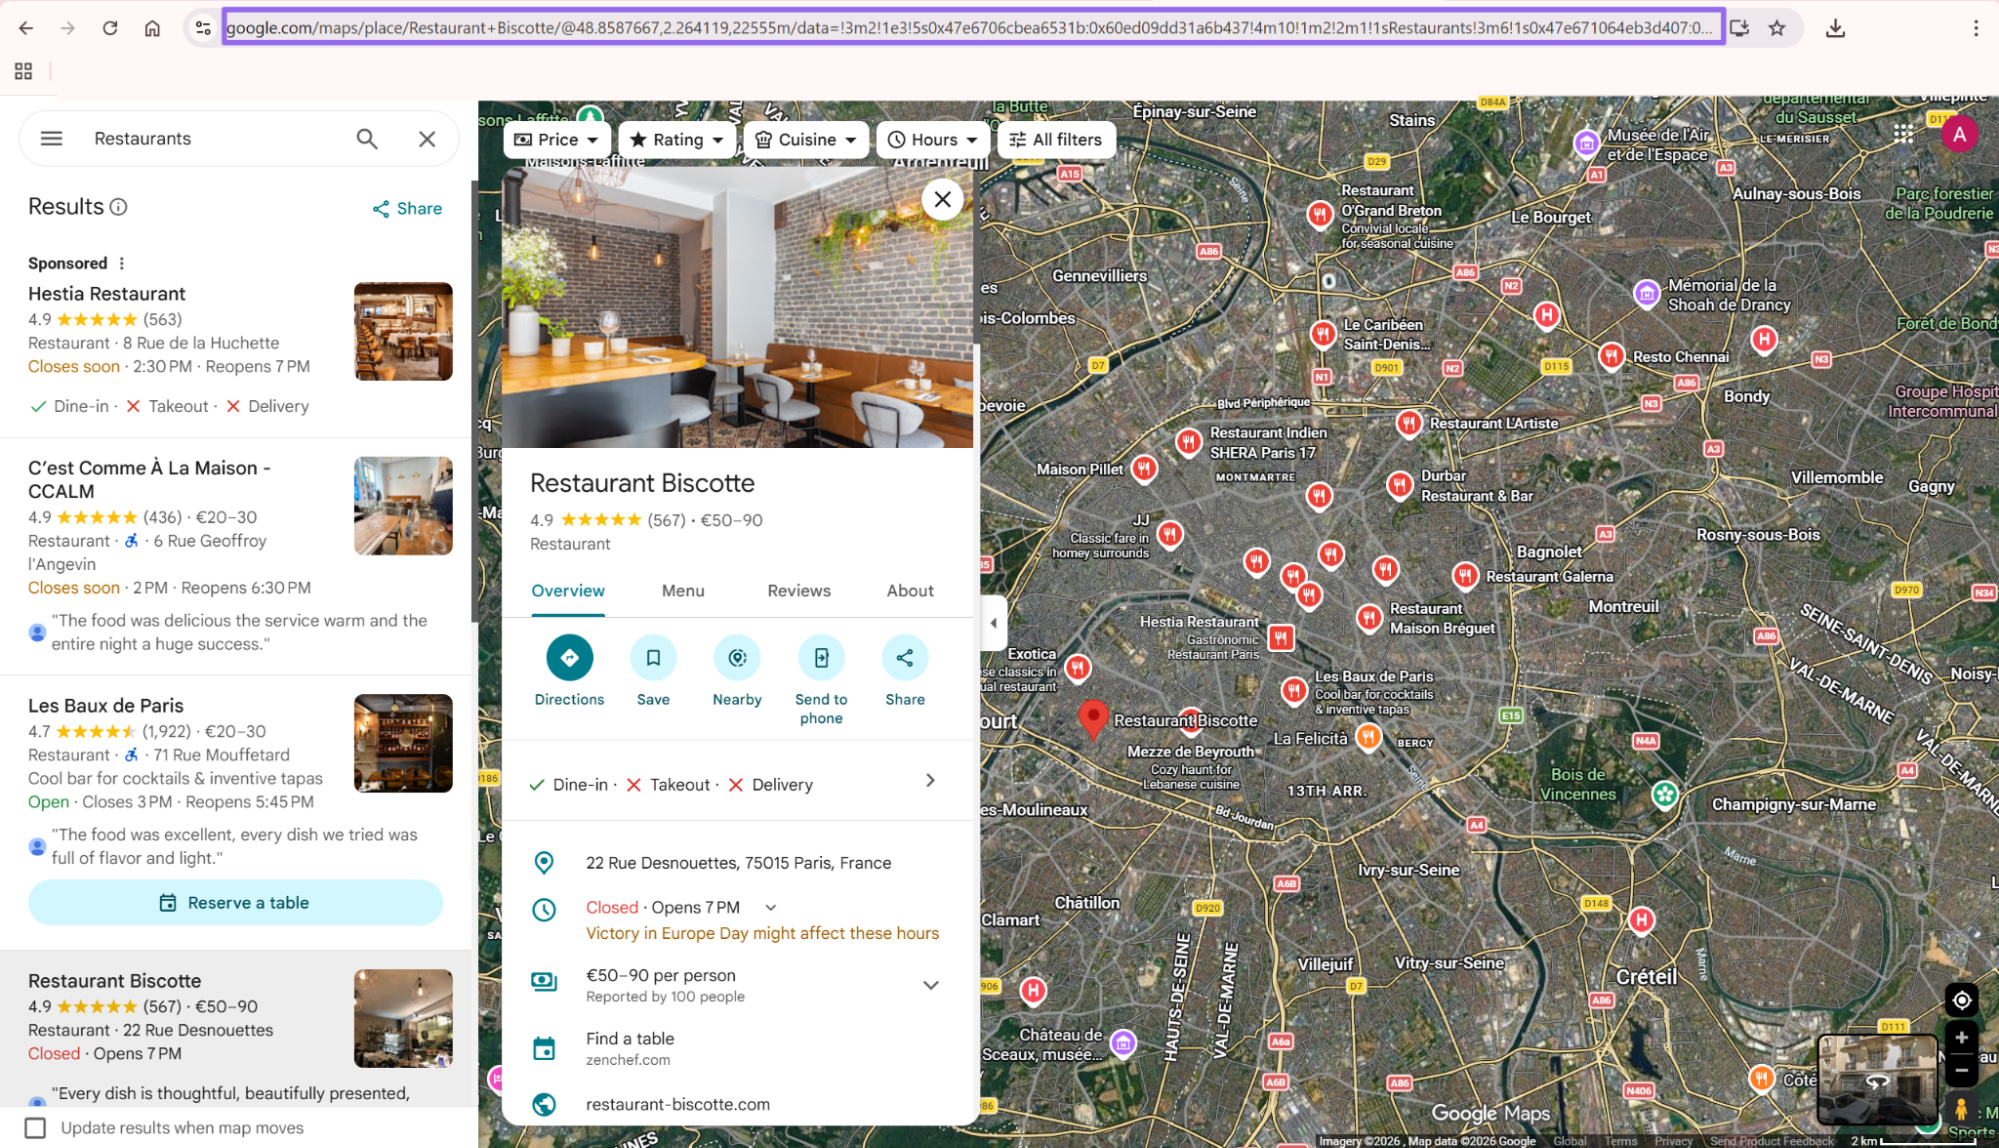Image resolution: width=1999 pixels, height=1148 pixels.
Task: Go back in browser history
Action: 26,28
